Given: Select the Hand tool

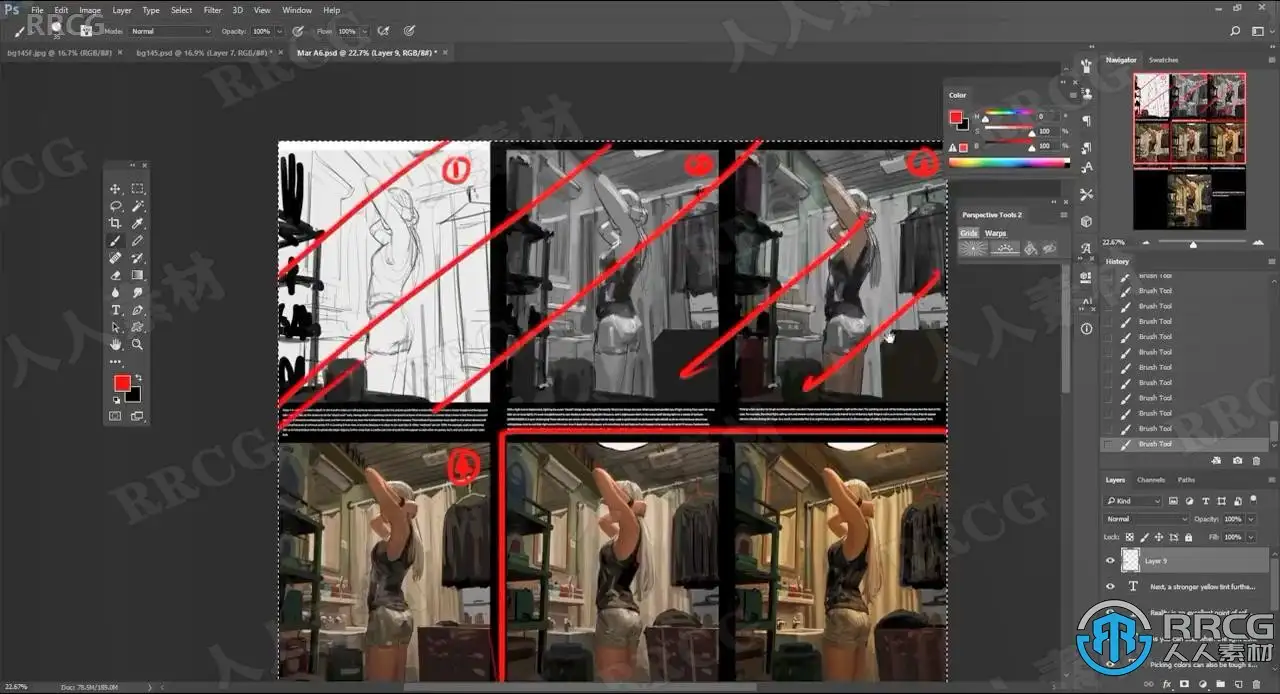Looking at the screenshot, I should coord(115,344).
